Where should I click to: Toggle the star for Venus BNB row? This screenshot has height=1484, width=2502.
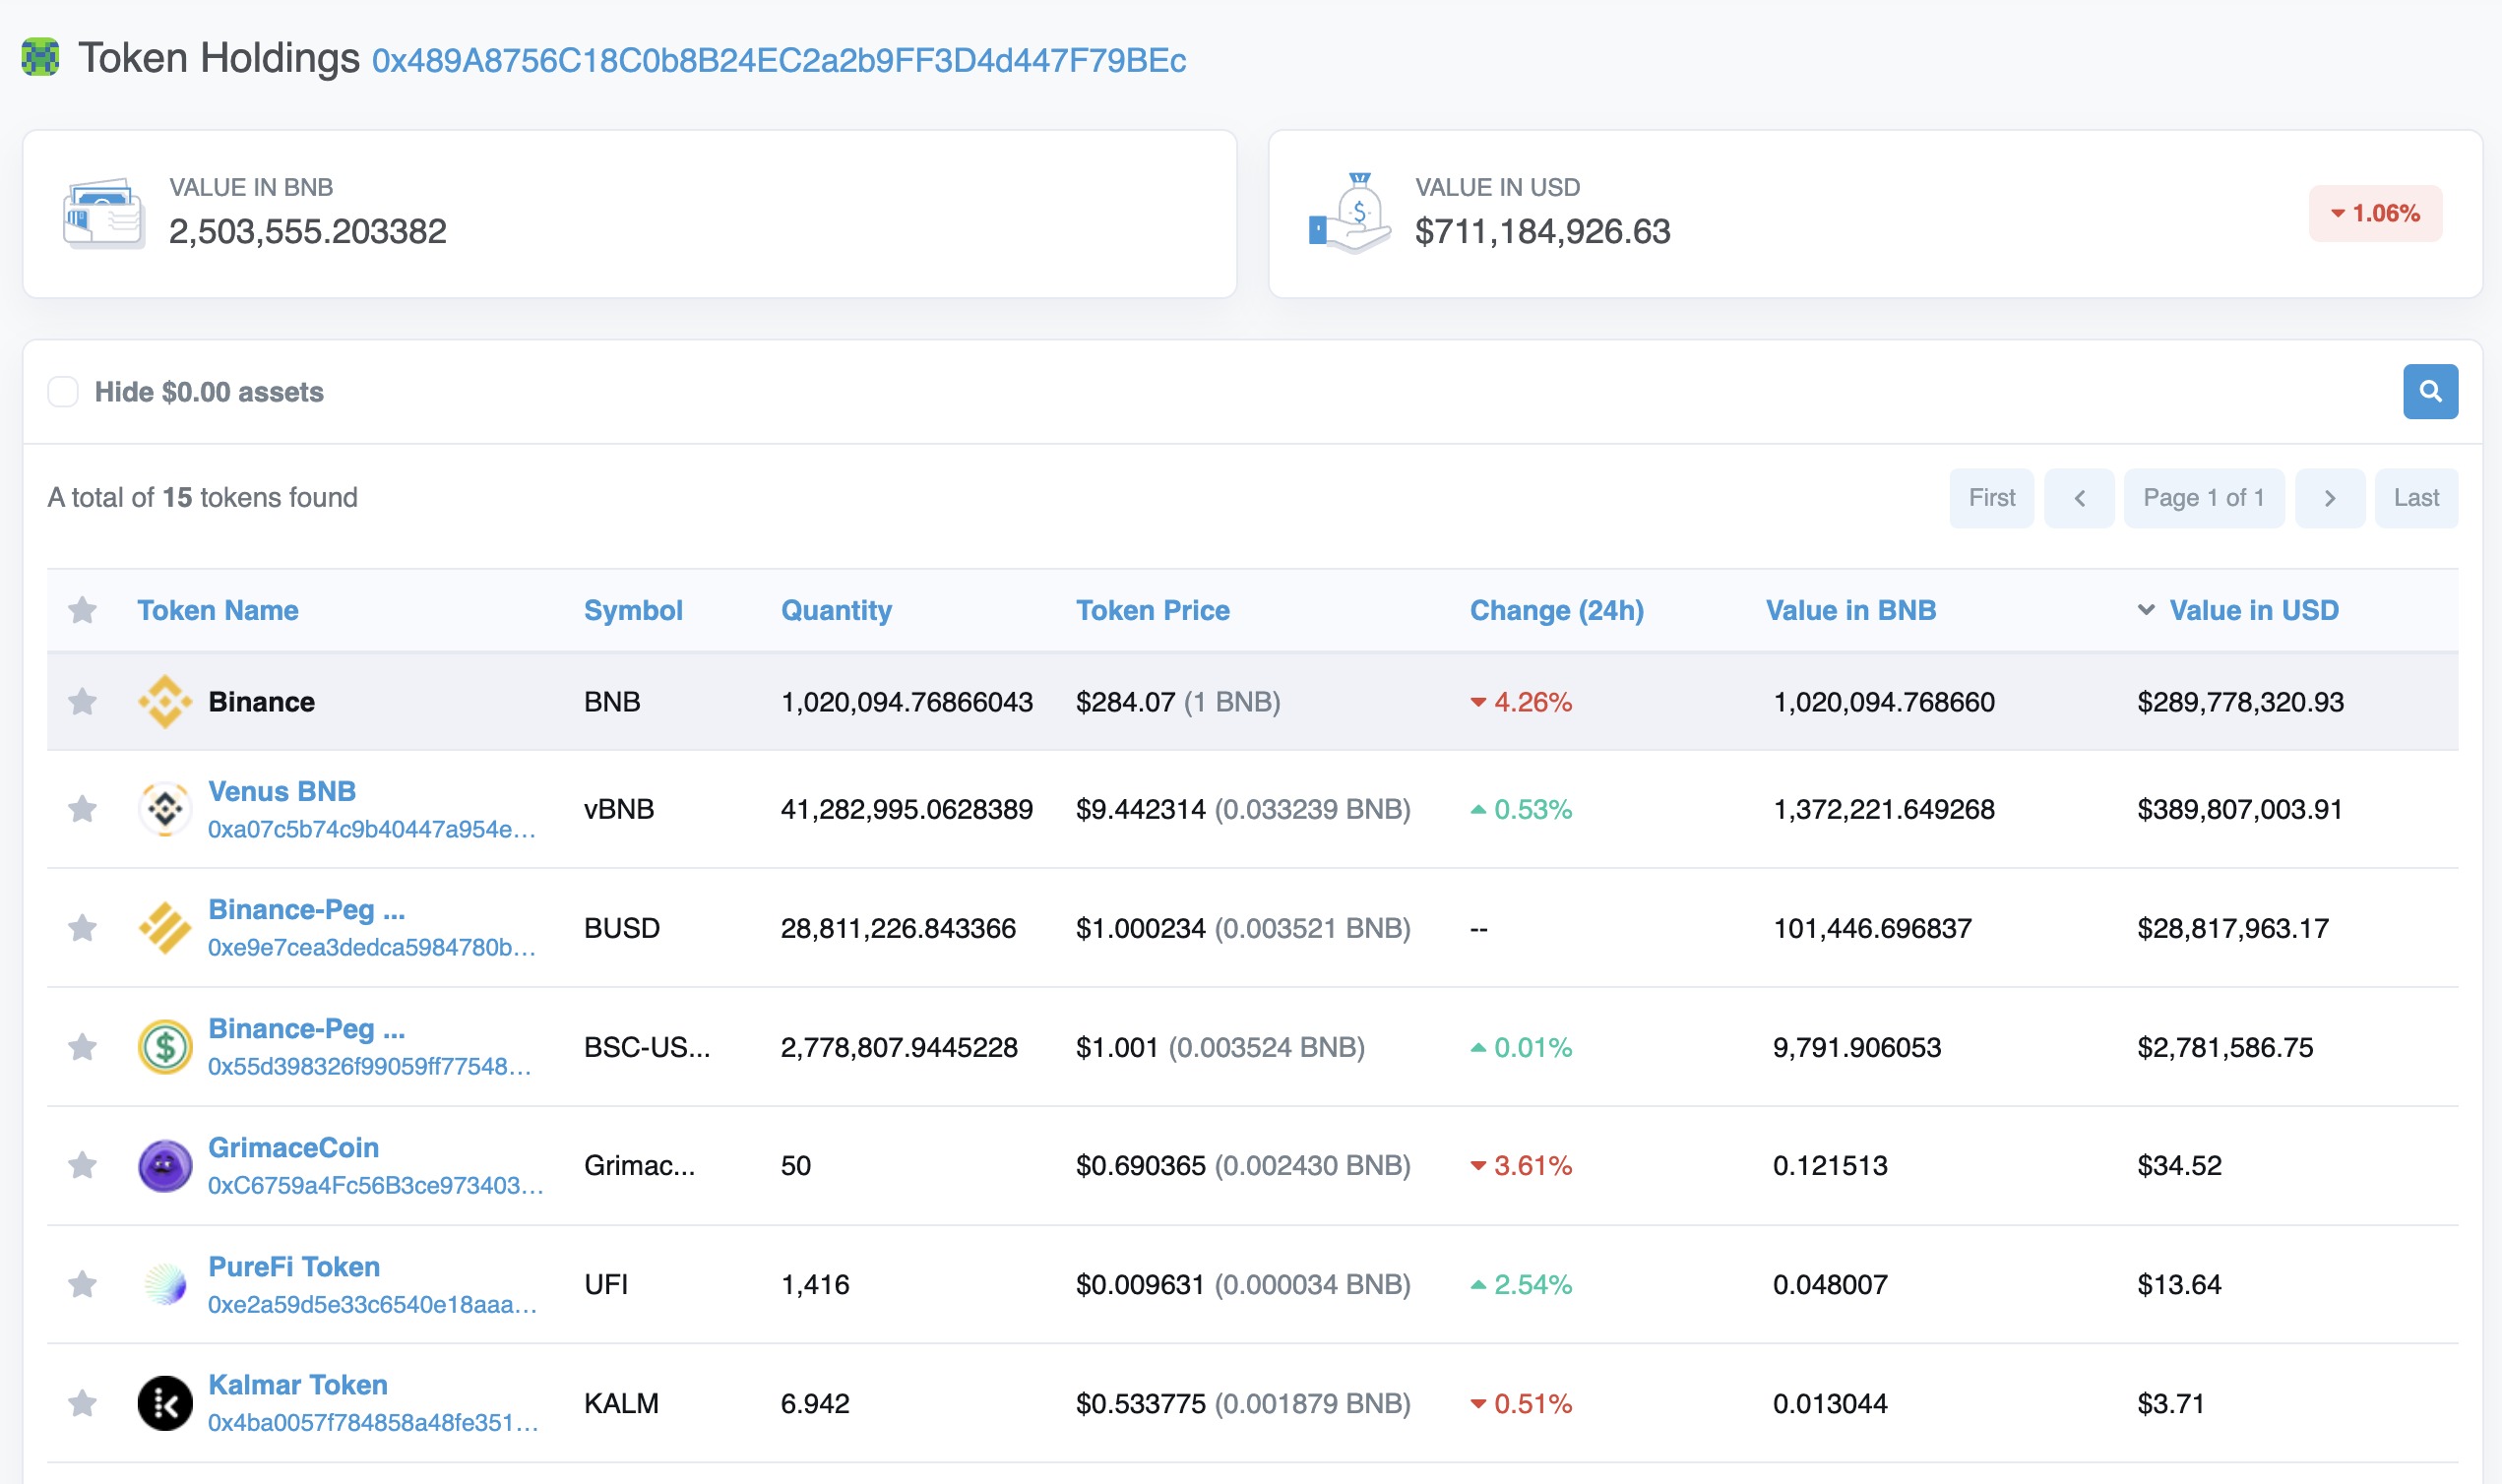pyautogui.click(x=82, y=809)
